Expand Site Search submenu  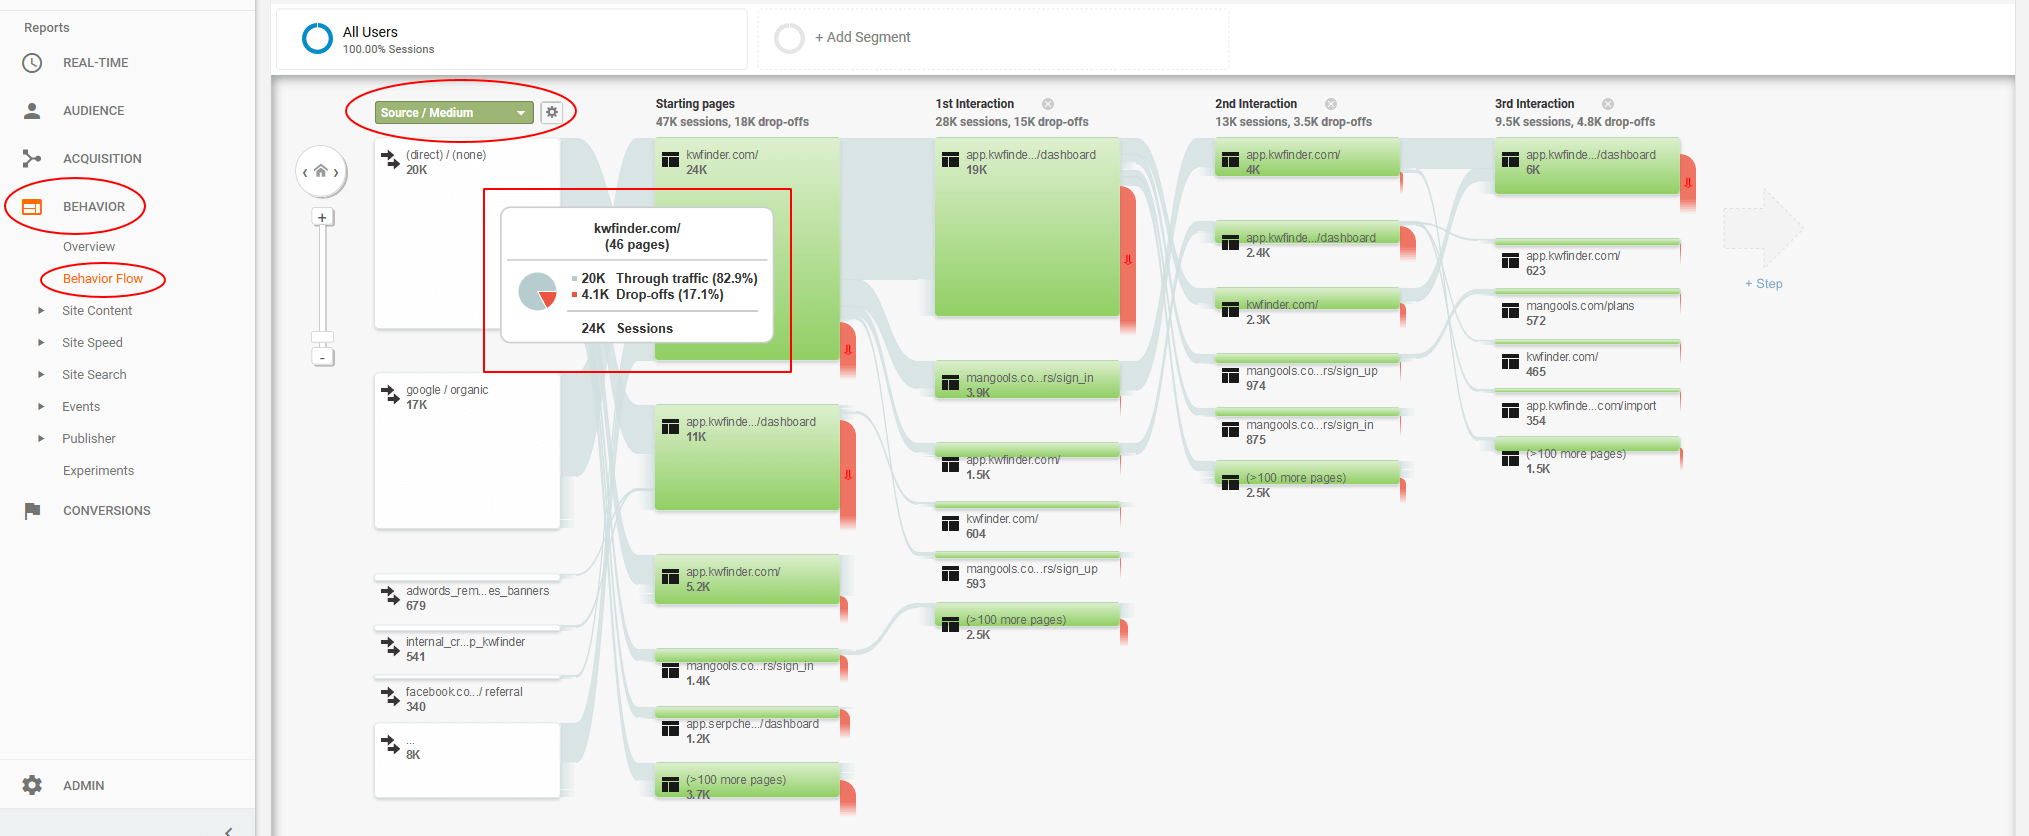[x=41, y=375]
